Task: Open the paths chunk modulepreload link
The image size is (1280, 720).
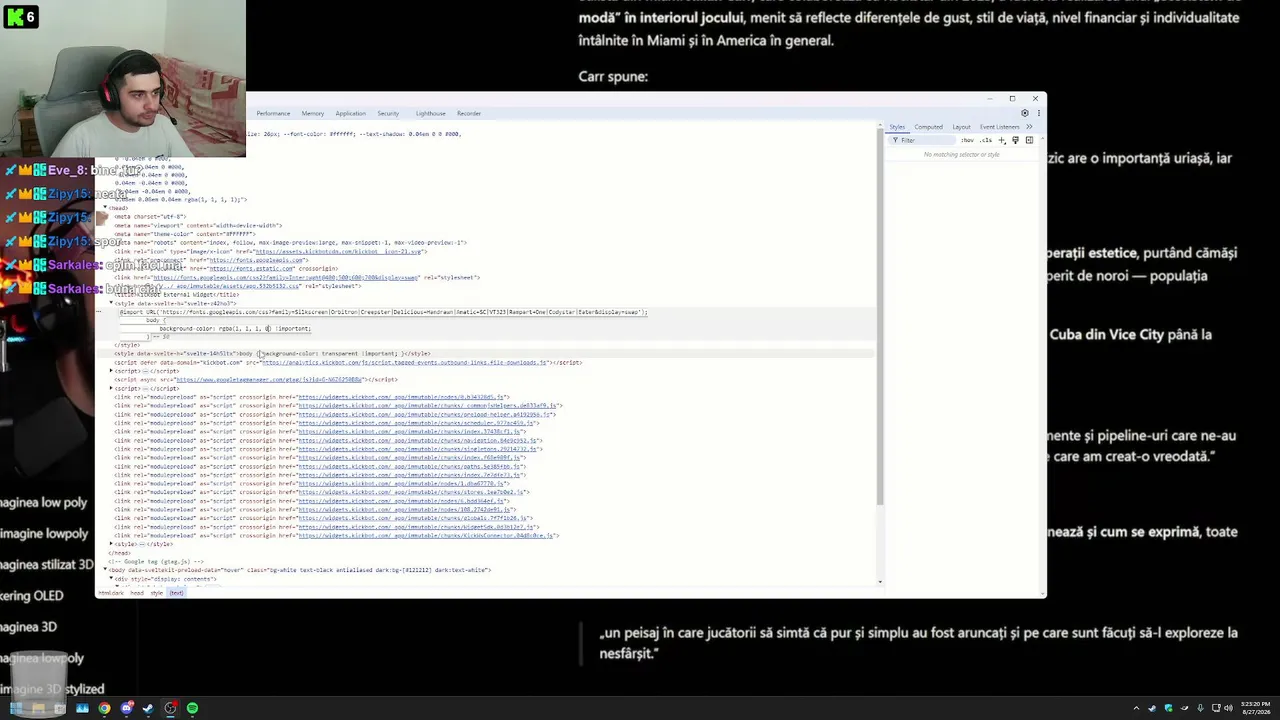Action: tap(411, 466)
